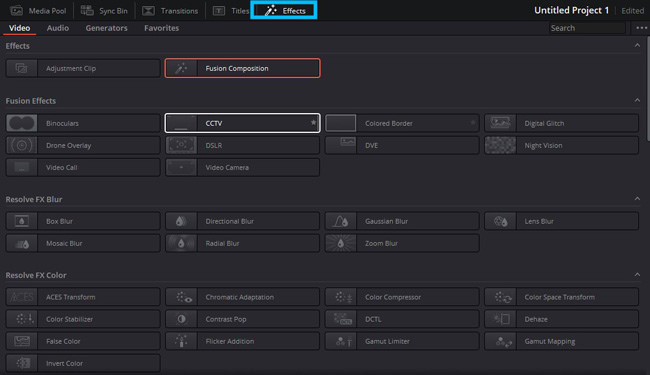Click the Color Space Transform icon
650x375 pixels.
[x=500, y=297]
